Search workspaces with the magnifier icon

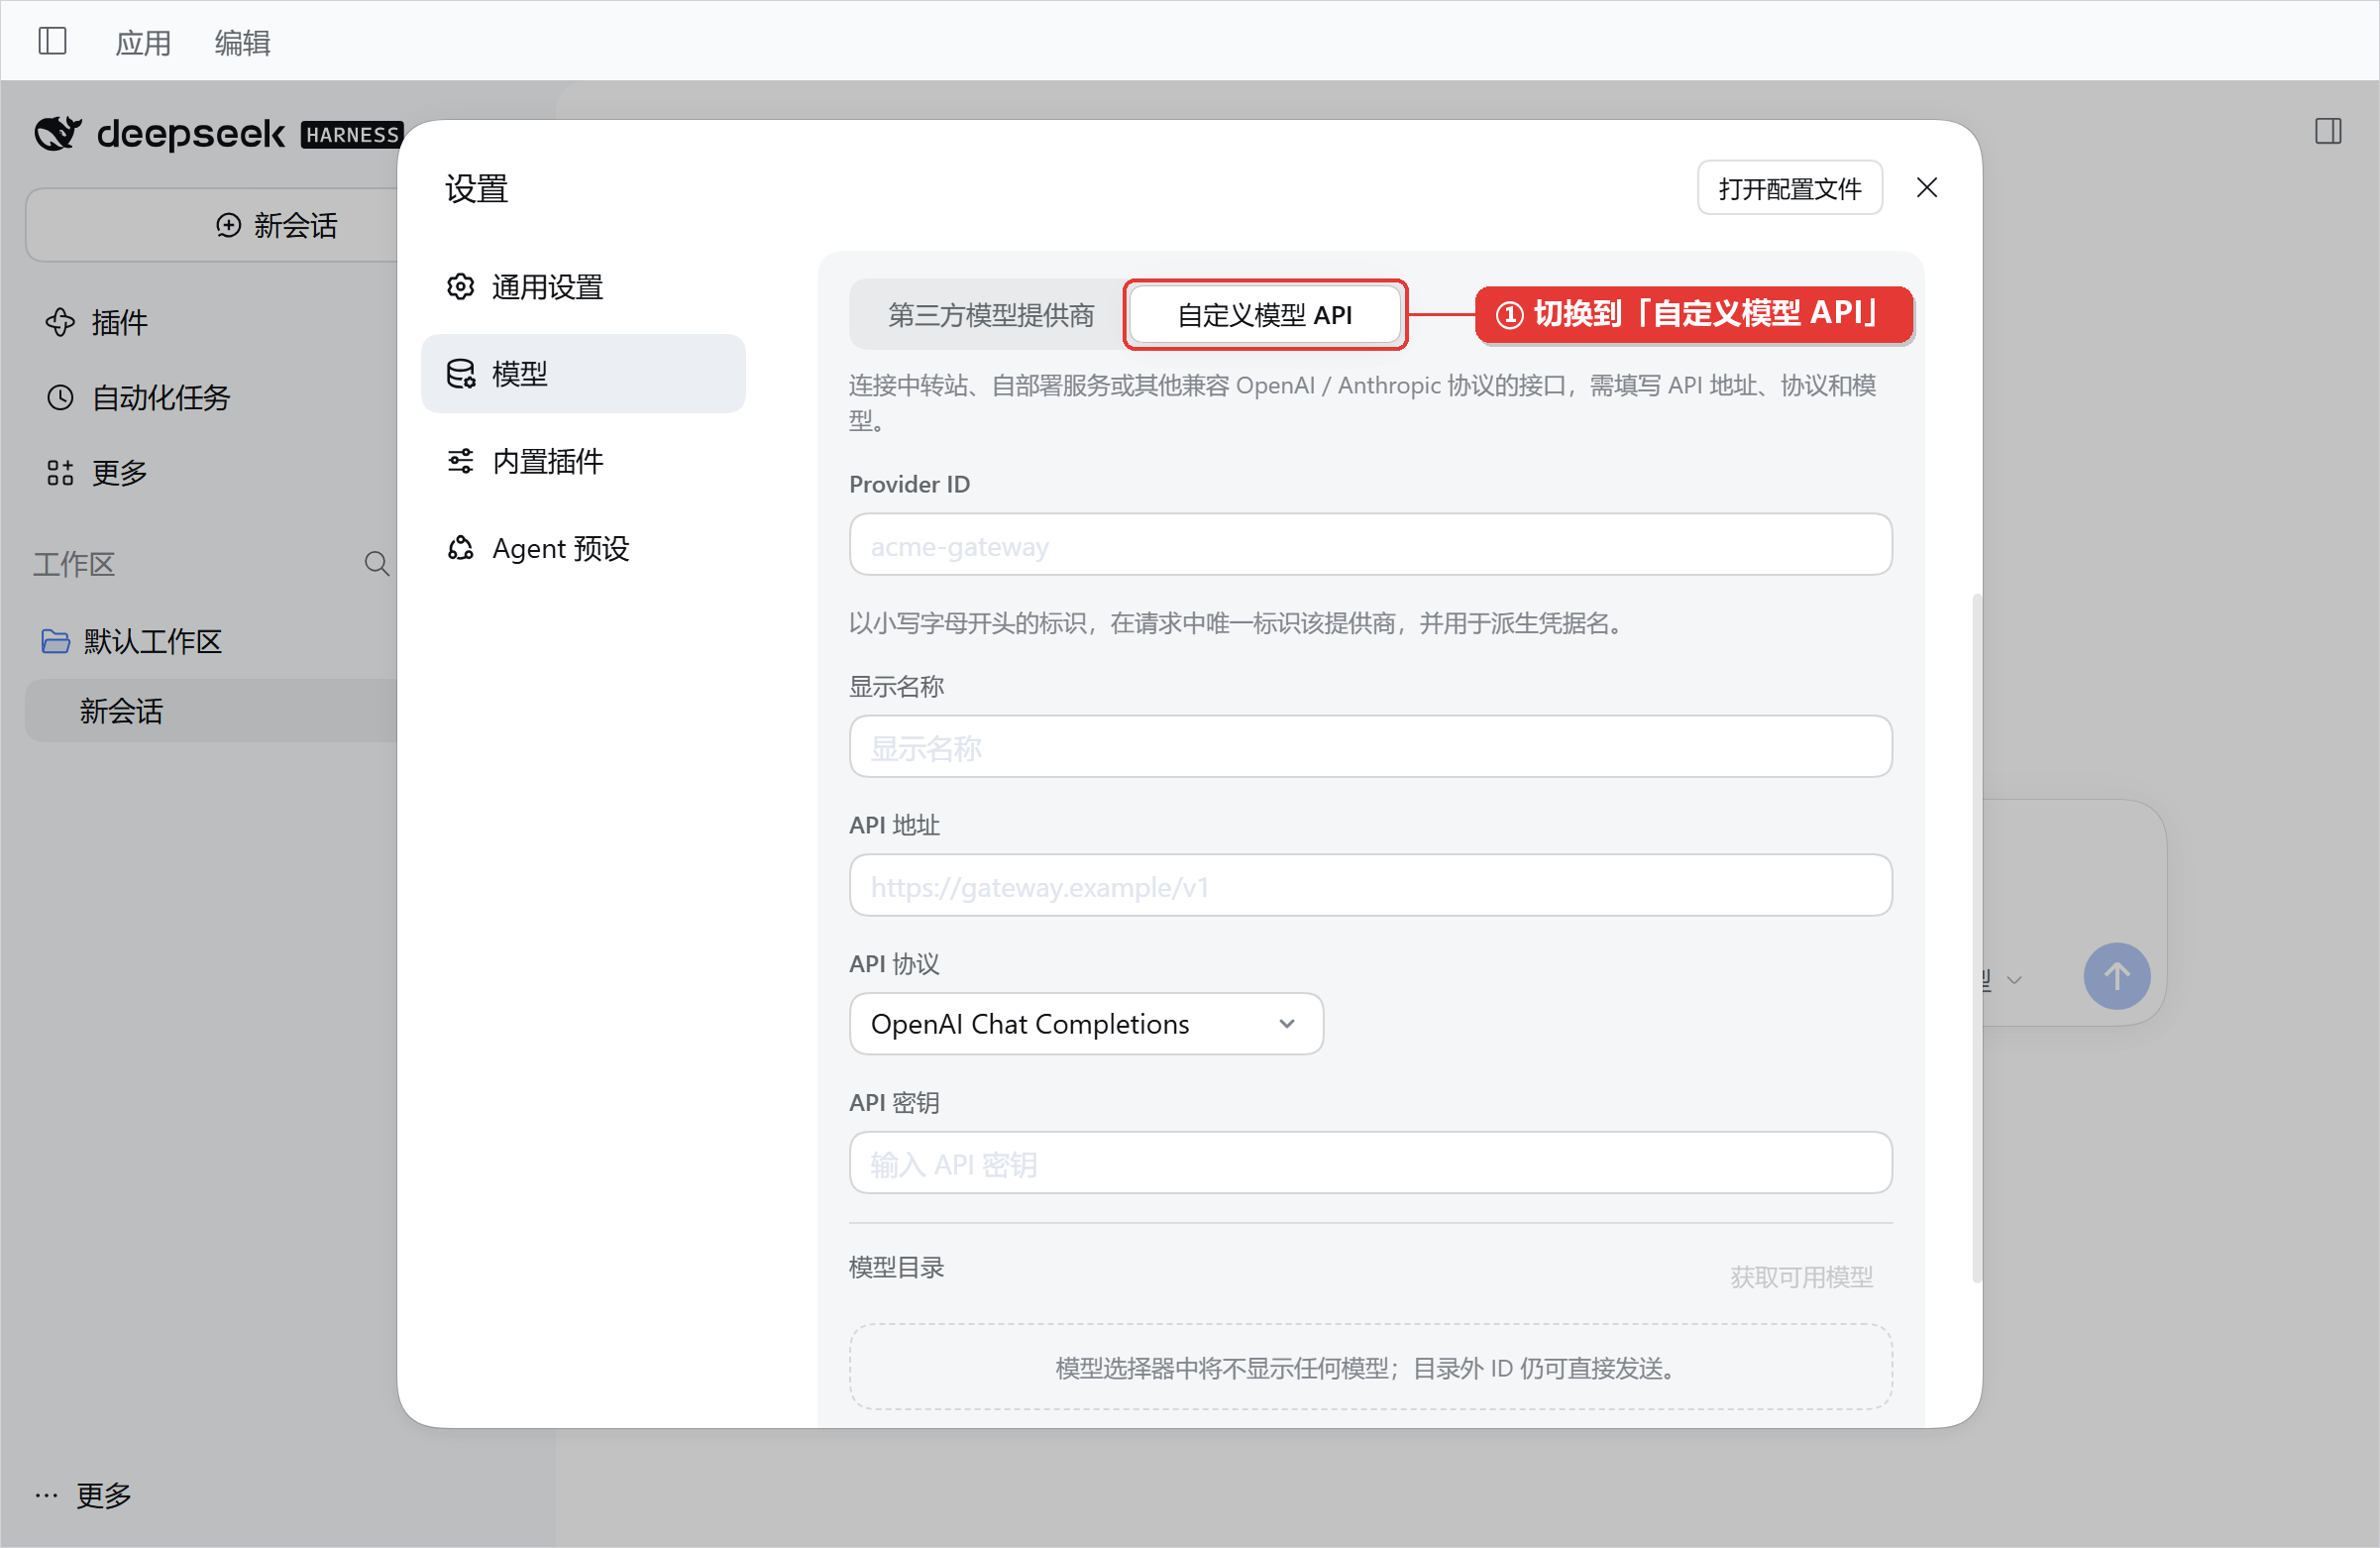(376, 564)
